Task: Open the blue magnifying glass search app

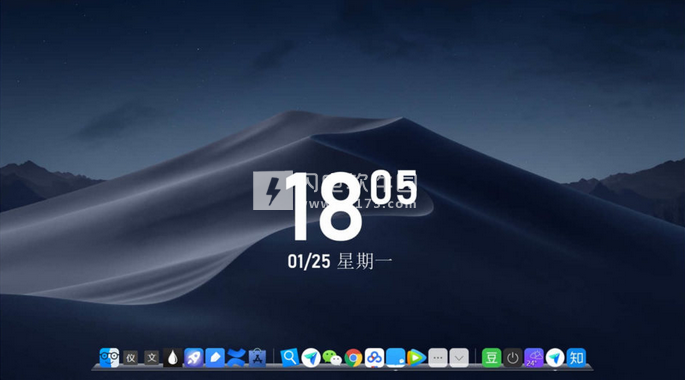Action: [x=289, y=358]
